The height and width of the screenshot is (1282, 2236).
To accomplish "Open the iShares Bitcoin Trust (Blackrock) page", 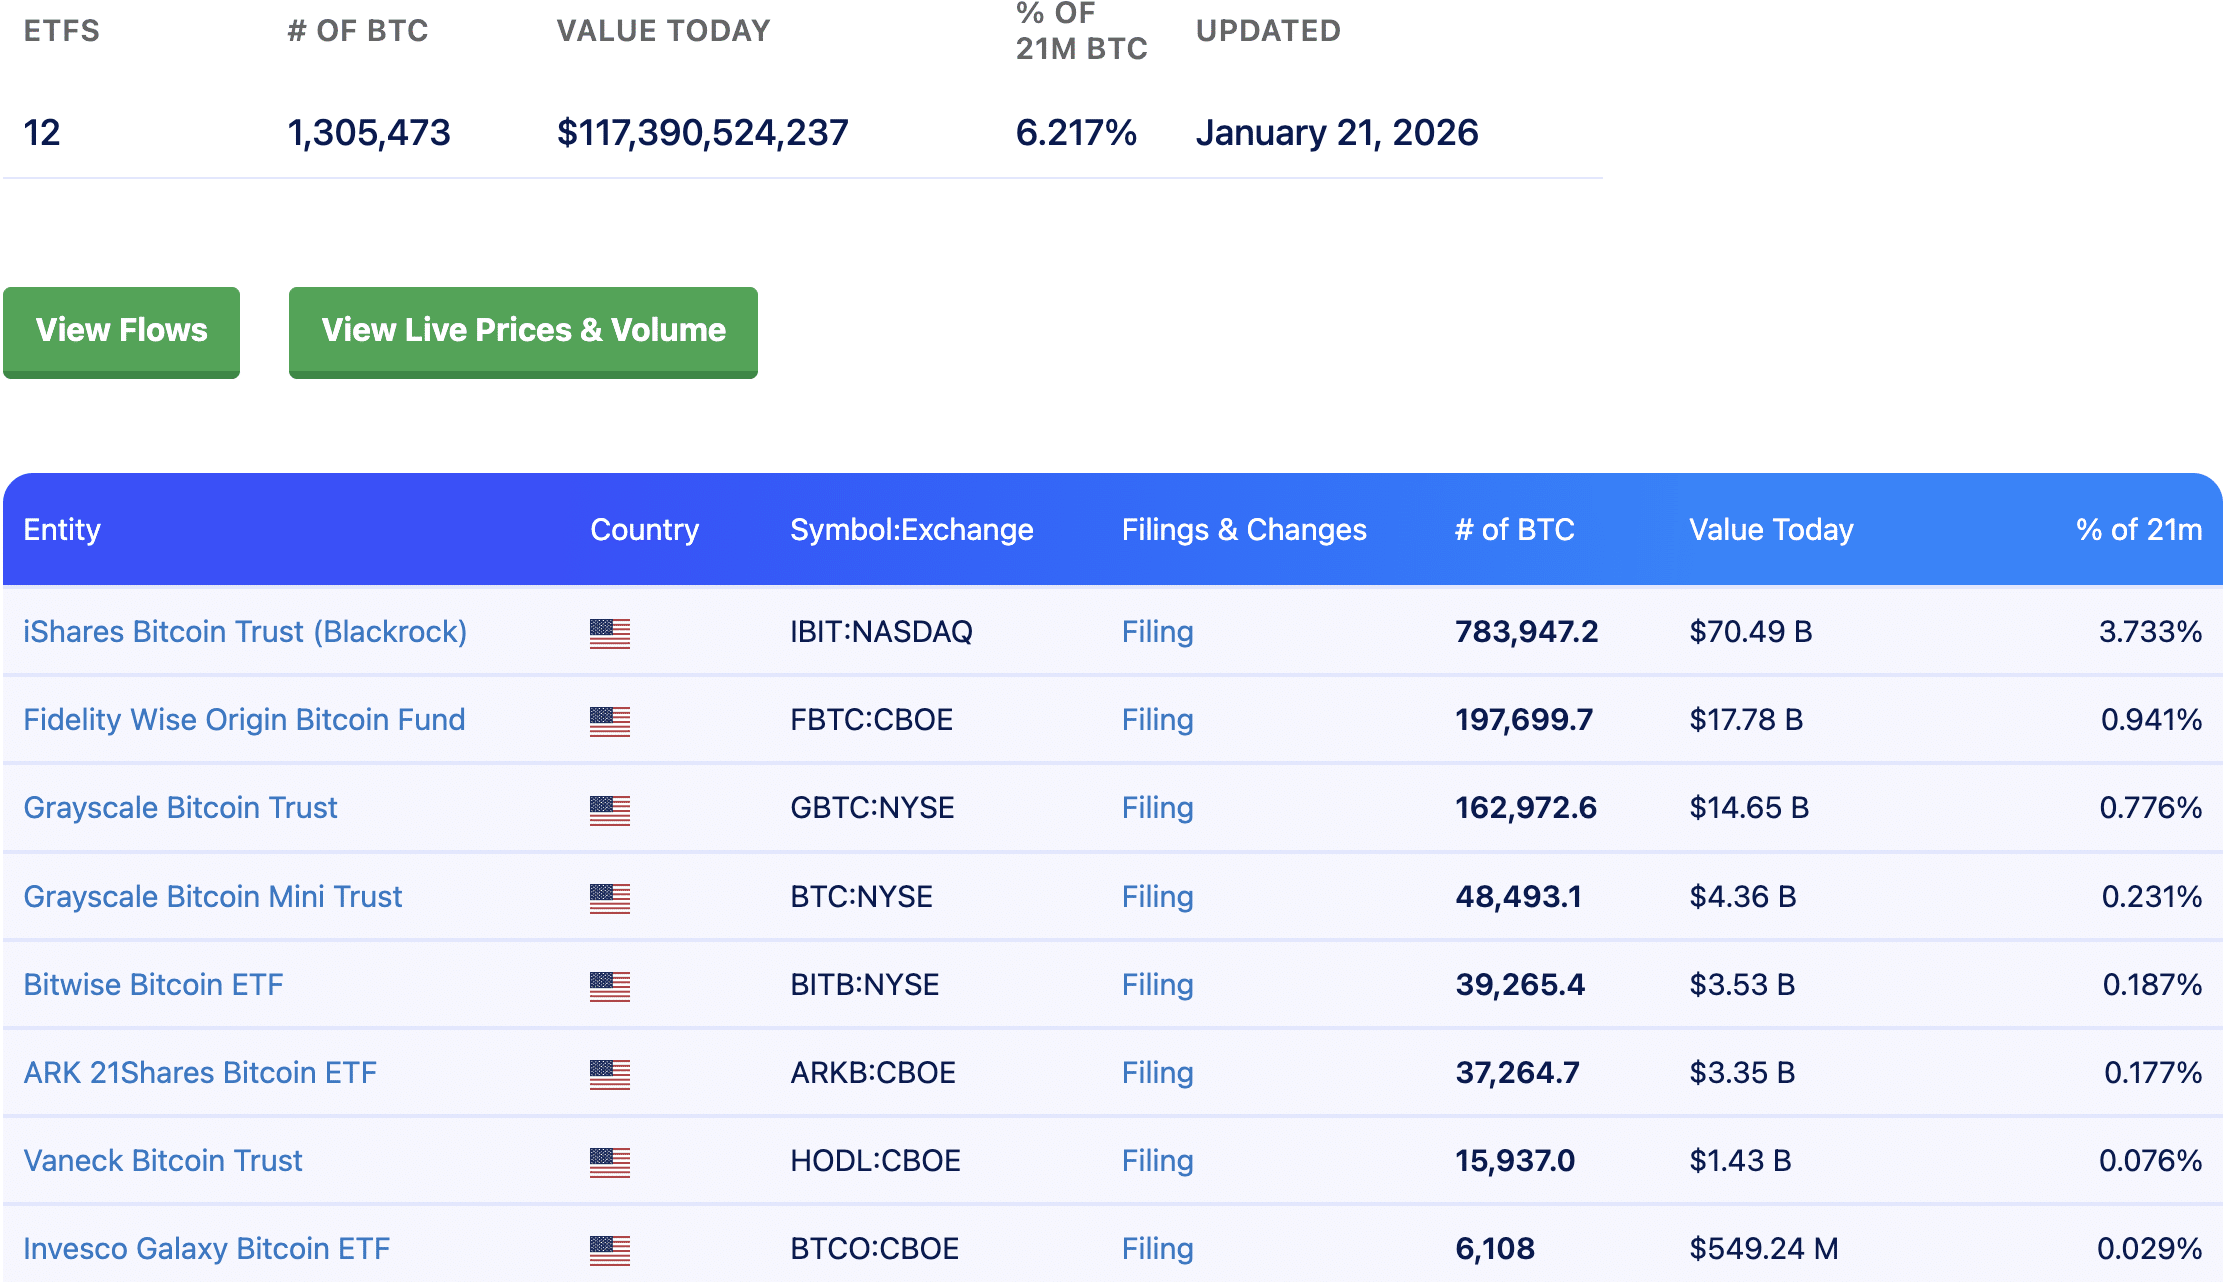I will pos(245,632).
